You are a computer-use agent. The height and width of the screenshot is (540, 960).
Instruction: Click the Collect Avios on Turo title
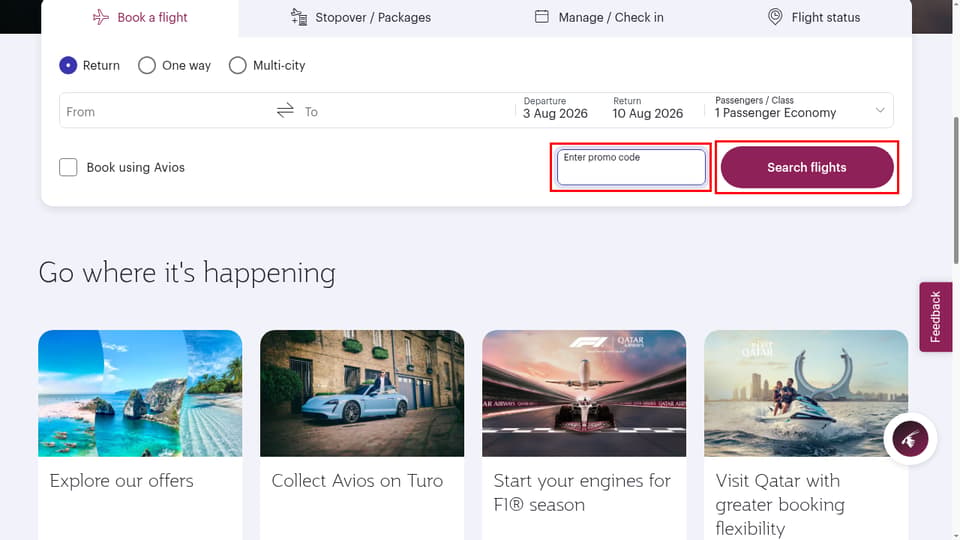(357, 481)
